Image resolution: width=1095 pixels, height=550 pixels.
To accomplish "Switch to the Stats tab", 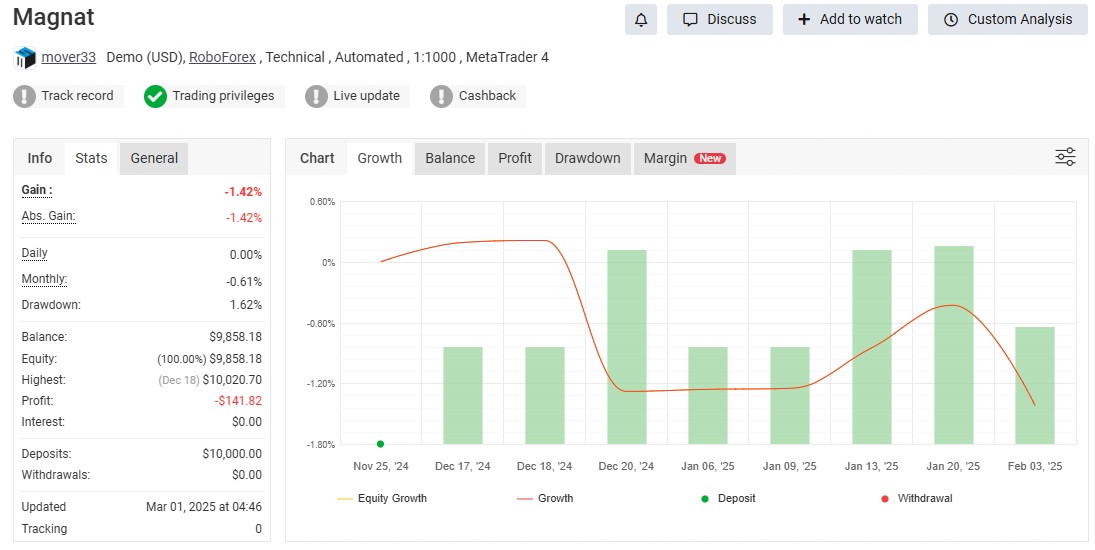I will pos(91,158).
